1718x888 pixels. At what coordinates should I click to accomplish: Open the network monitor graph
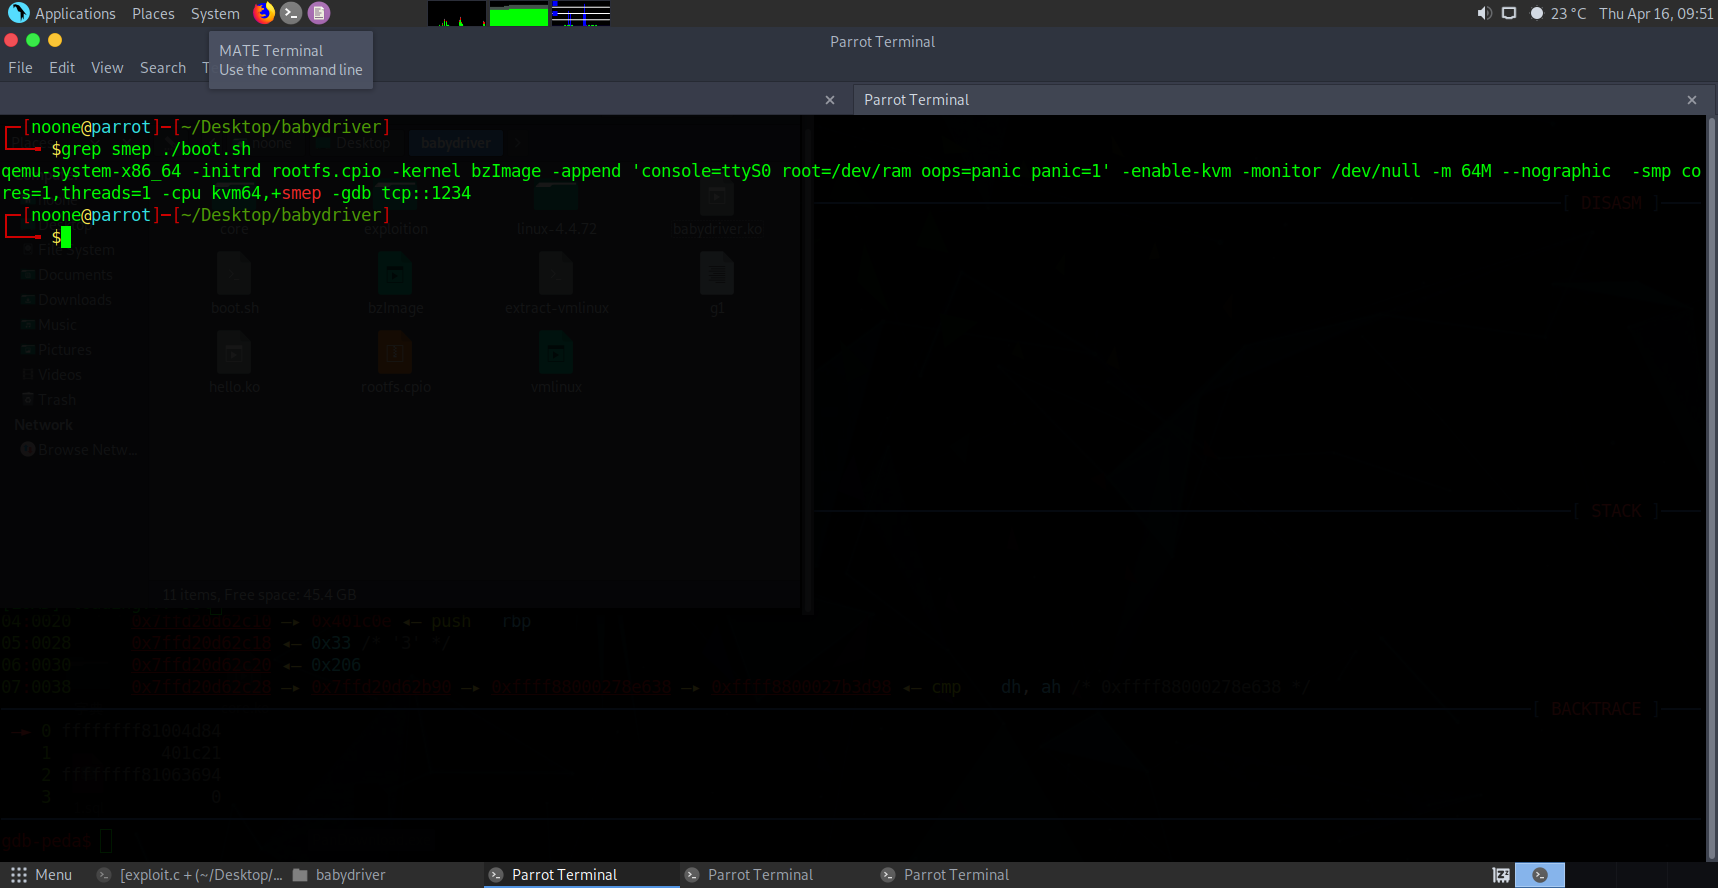pos(580,13)
